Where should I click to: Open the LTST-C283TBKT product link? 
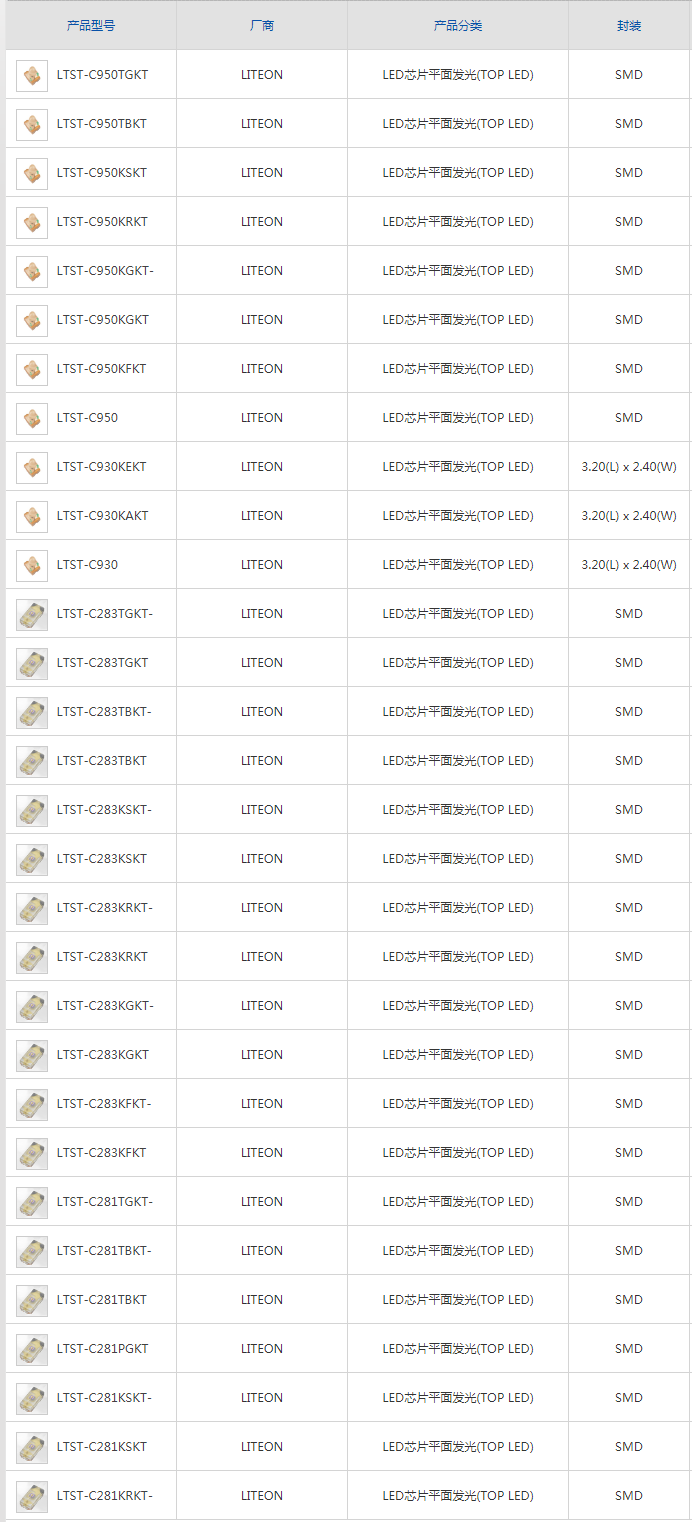pyautogui.click(x=100, y=760)
